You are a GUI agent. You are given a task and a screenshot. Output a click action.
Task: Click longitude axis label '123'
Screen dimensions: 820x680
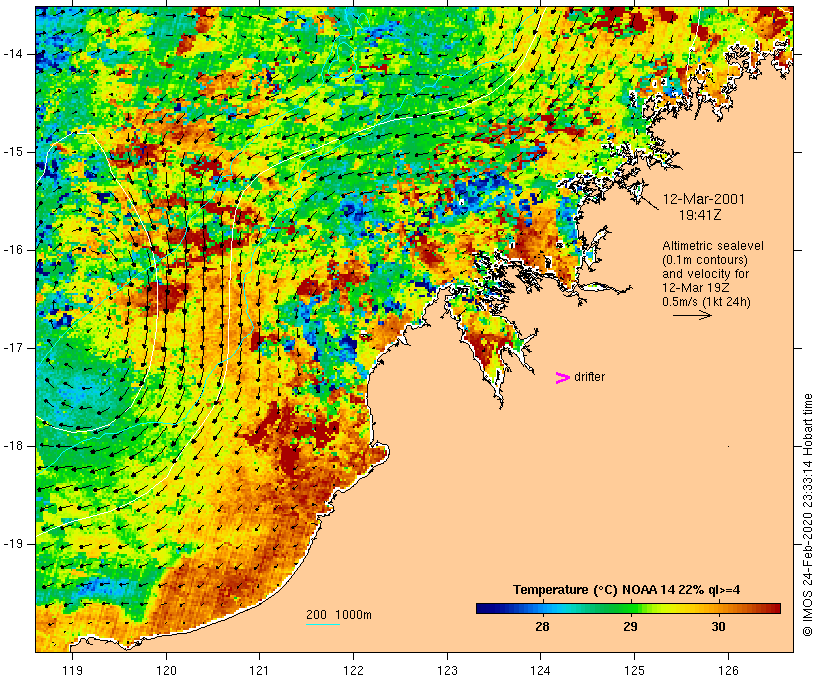pos(447,670)
